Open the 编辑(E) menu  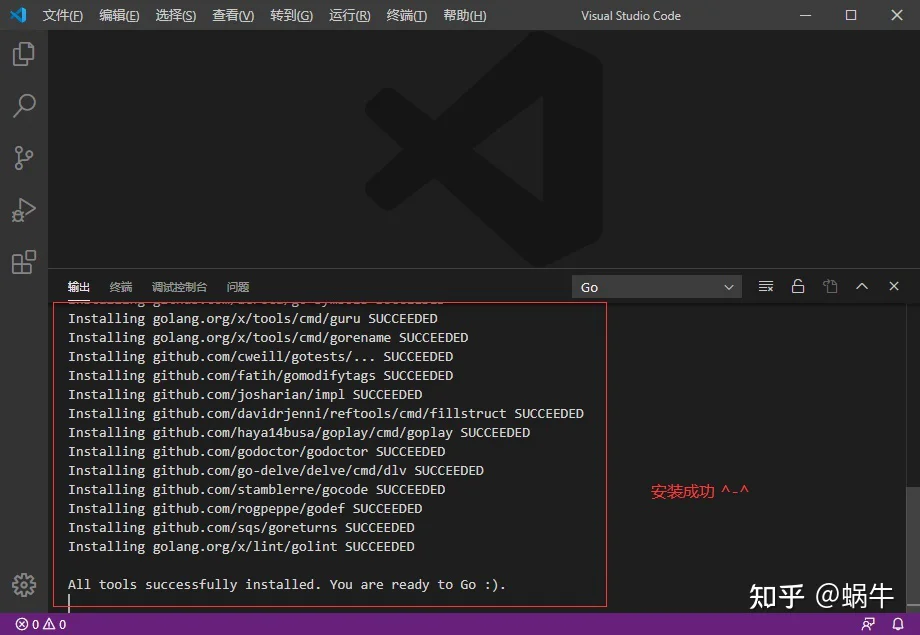point(119,15)
